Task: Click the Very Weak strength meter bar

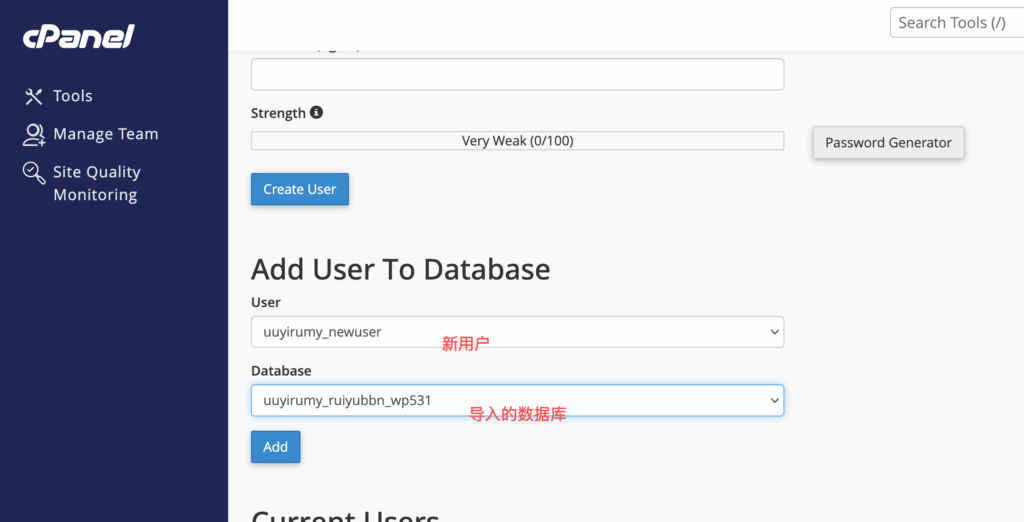Action: 517,141
